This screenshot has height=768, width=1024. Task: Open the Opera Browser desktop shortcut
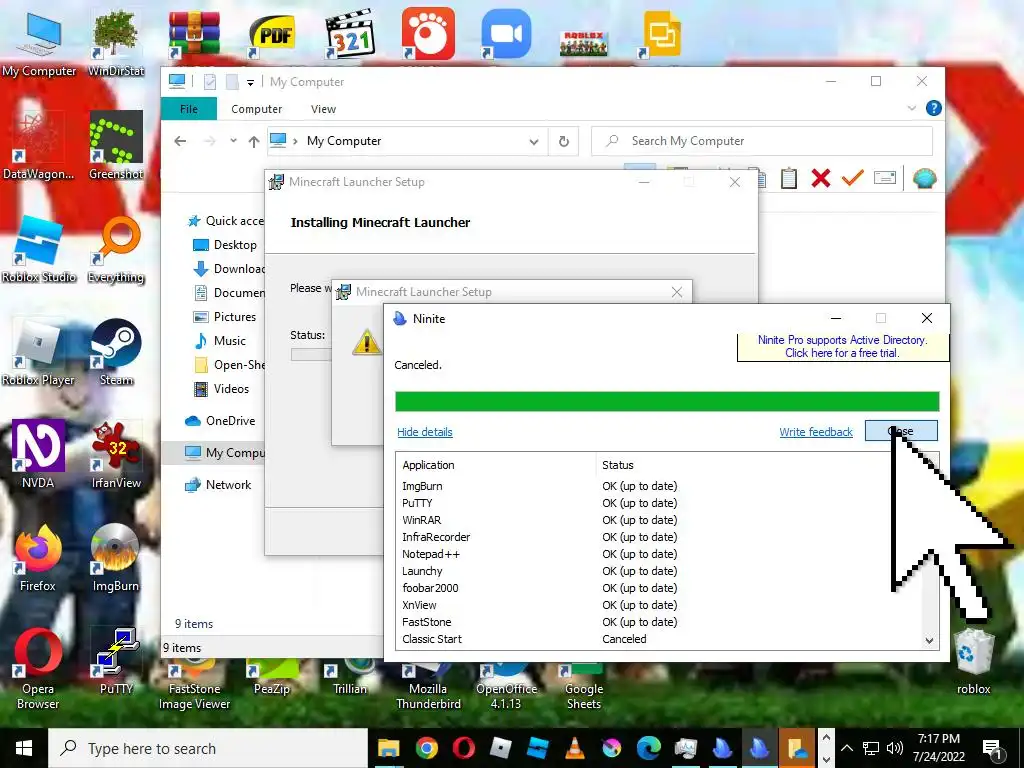[x=38, y=668]
